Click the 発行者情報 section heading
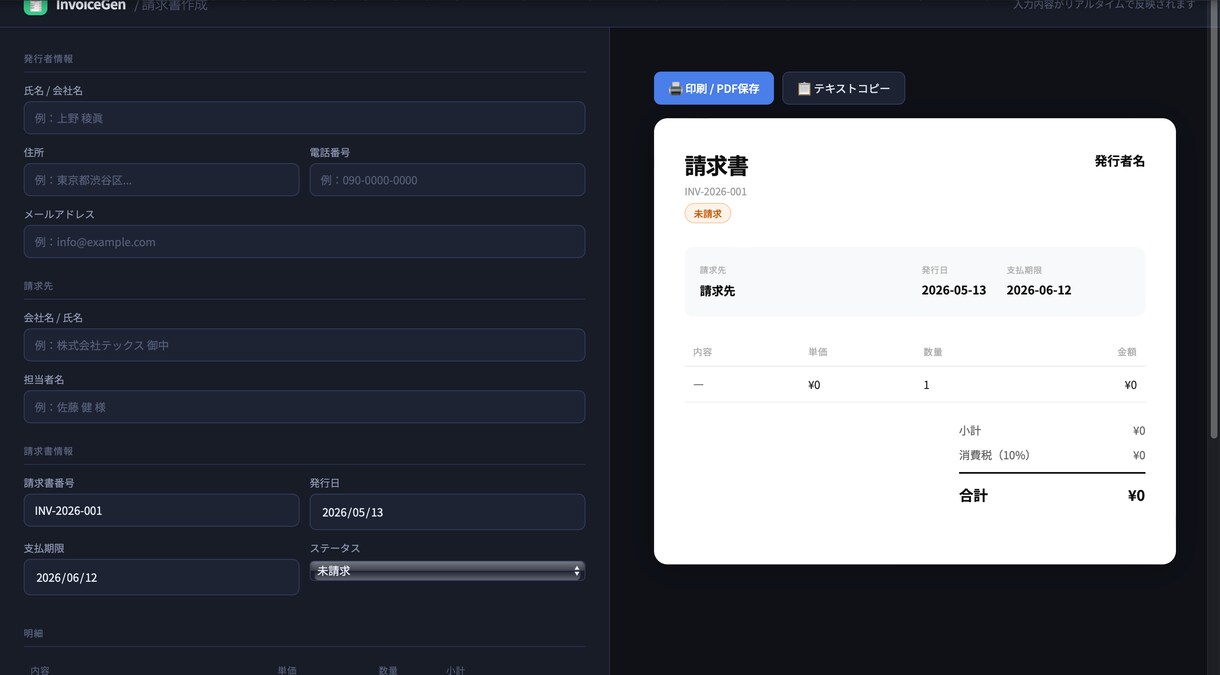Viewport: 1220px width, 675px height. (49, 59)
